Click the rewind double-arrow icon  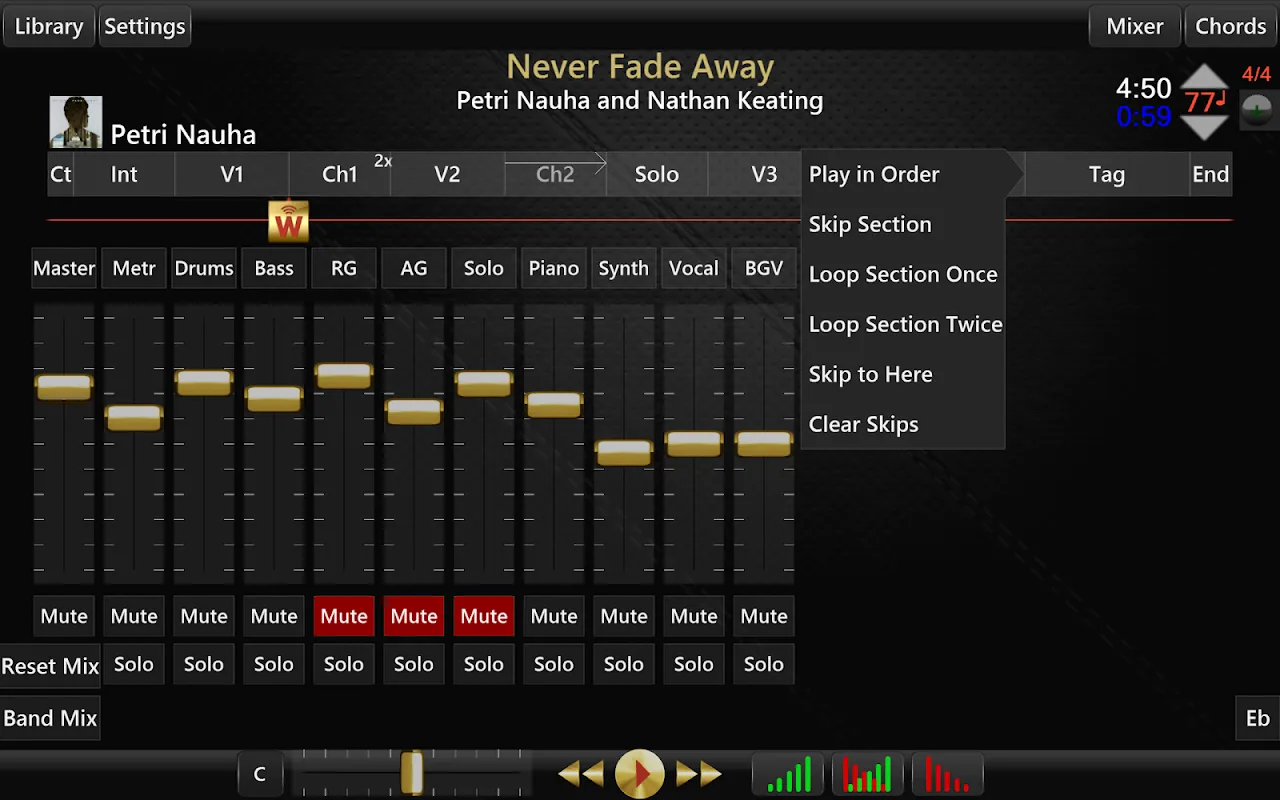[581, 774]
